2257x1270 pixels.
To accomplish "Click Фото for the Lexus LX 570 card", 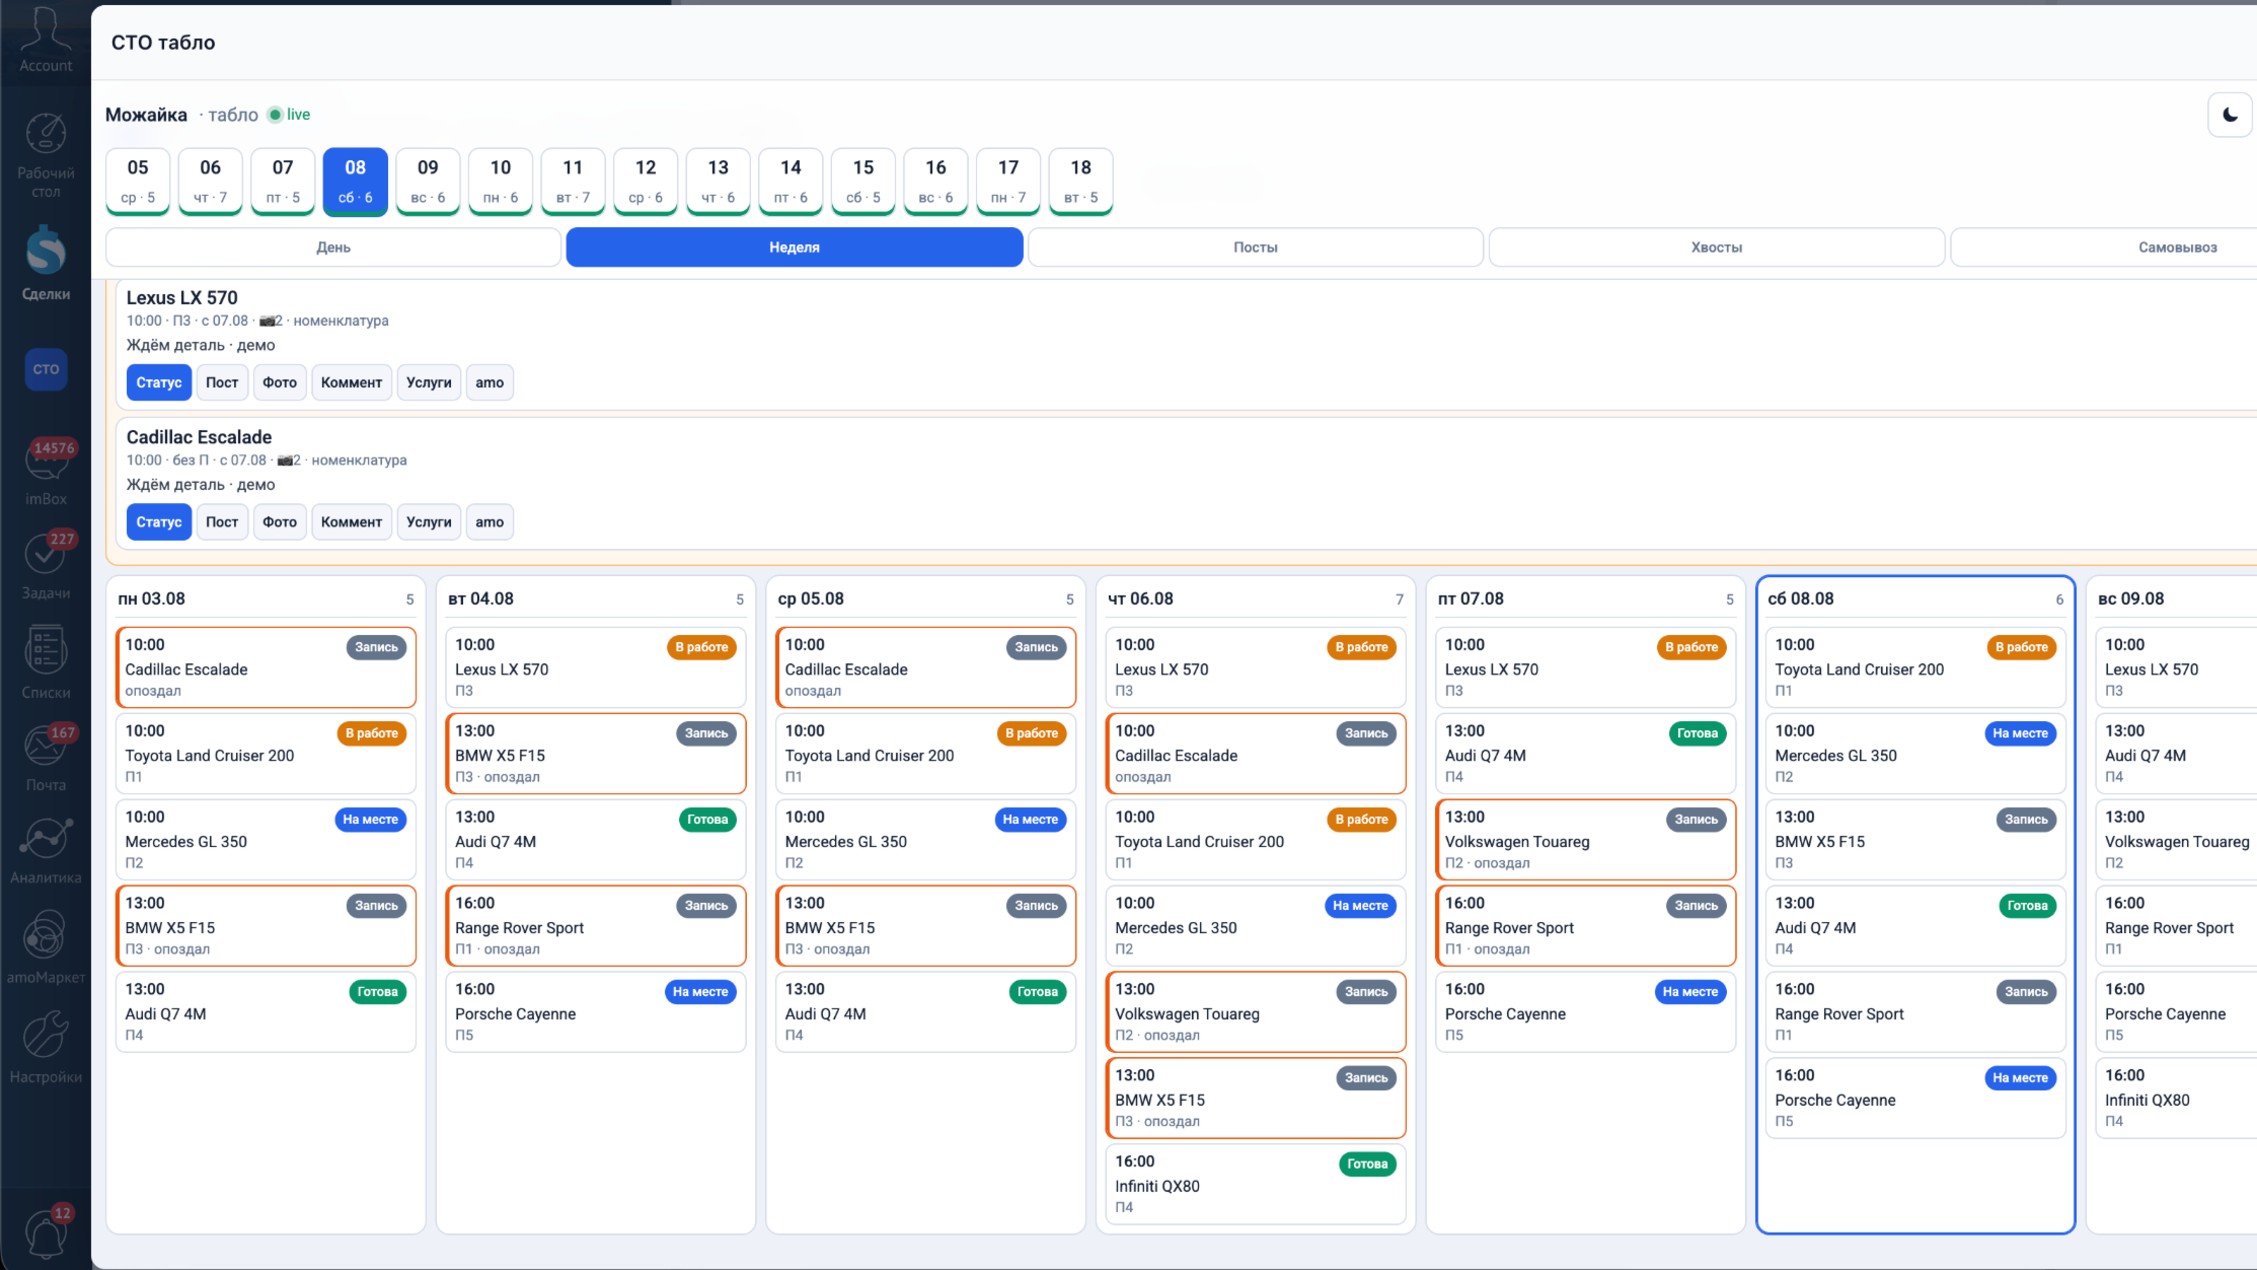I will click(280, 382).
